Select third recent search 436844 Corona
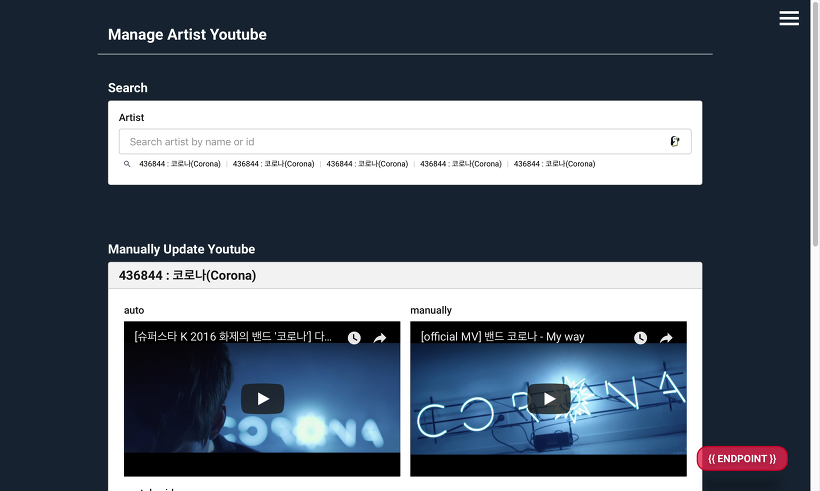This screenshot has height=491, width=820. (367, 164)
